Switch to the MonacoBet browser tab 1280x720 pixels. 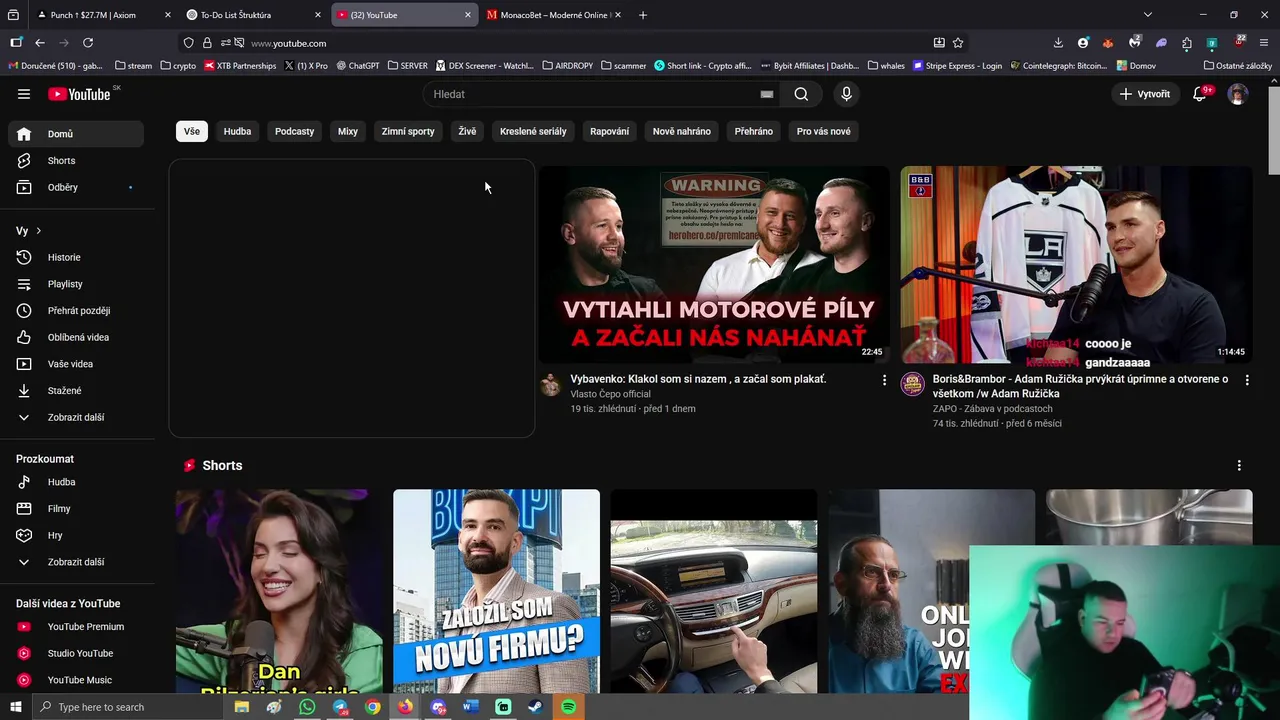click(552, 15)
